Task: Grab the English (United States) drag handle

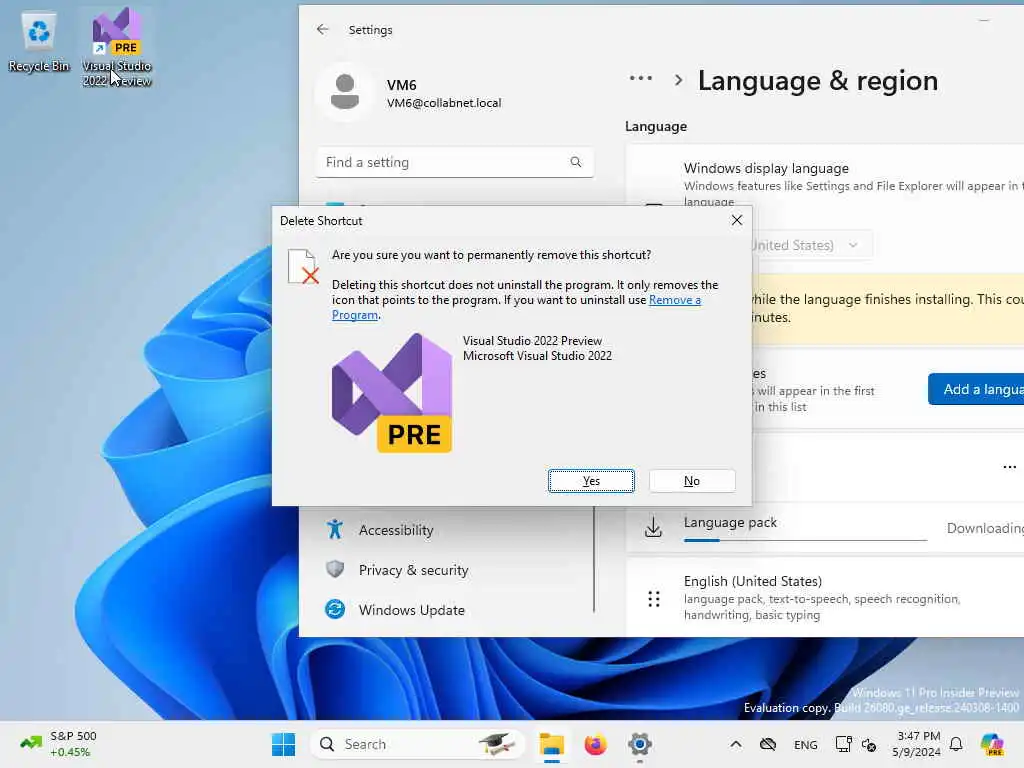Action: click(654, 599)
